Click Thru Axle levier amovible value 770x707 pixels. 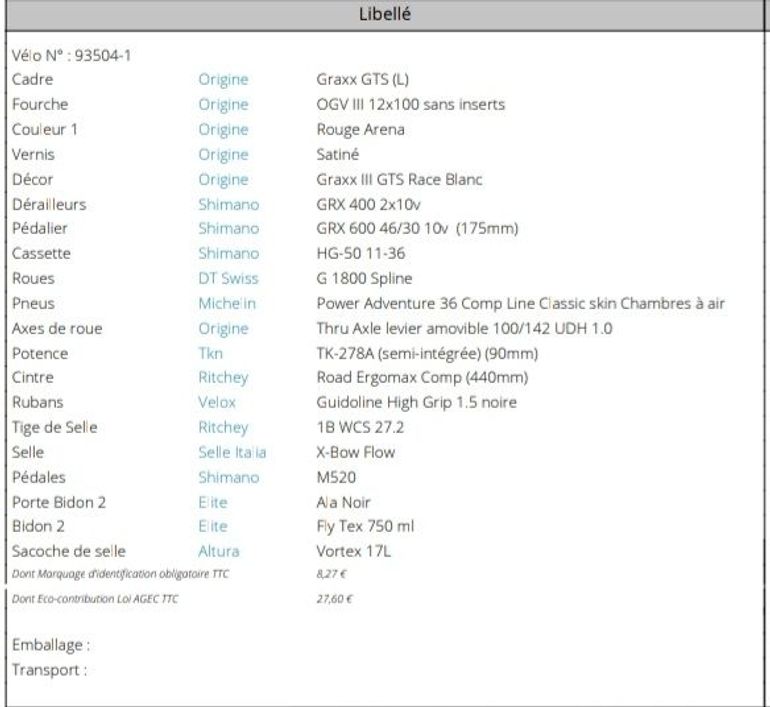(465, 328)
